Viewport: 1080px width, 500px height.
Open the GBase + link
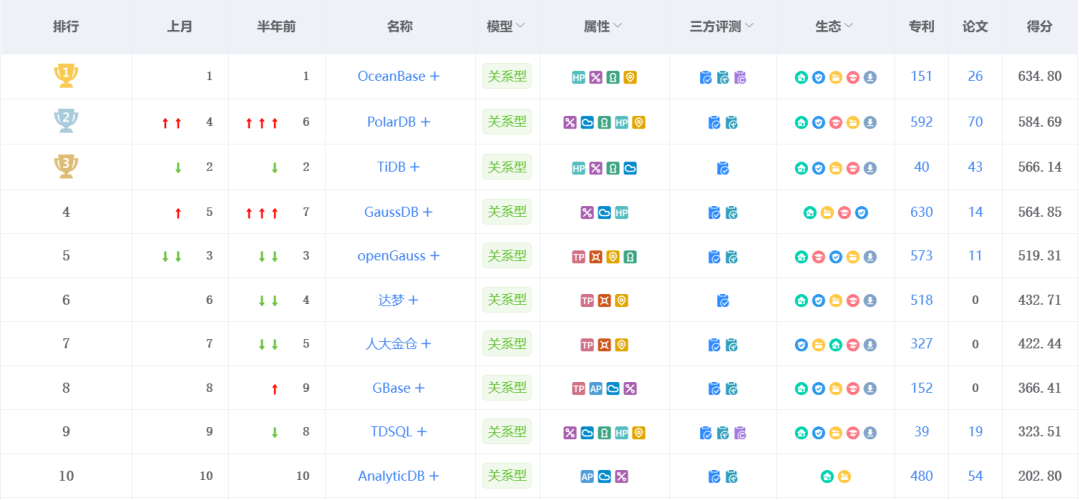tap(399, 388)
